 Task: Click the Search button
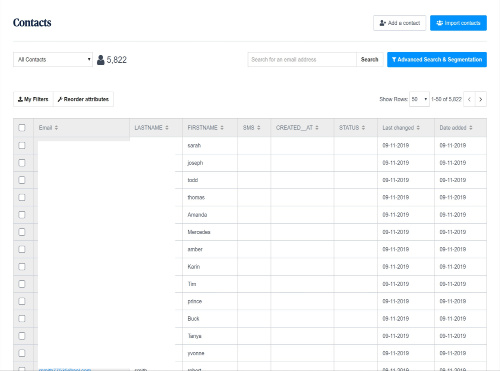pos(370,60)
